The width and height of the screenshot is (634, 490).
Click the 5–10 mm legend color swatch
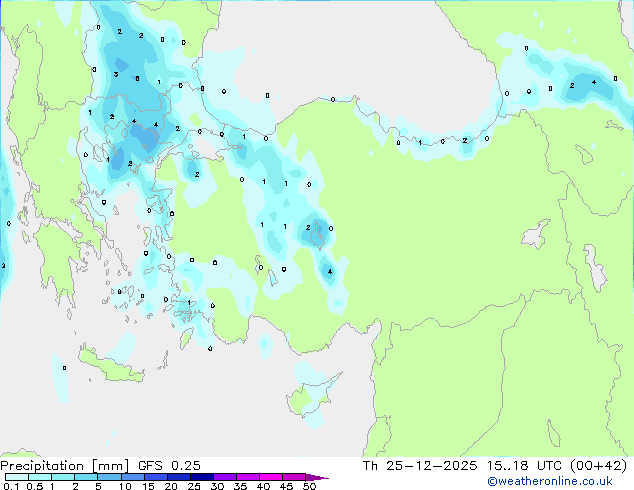tap(109, 477)
